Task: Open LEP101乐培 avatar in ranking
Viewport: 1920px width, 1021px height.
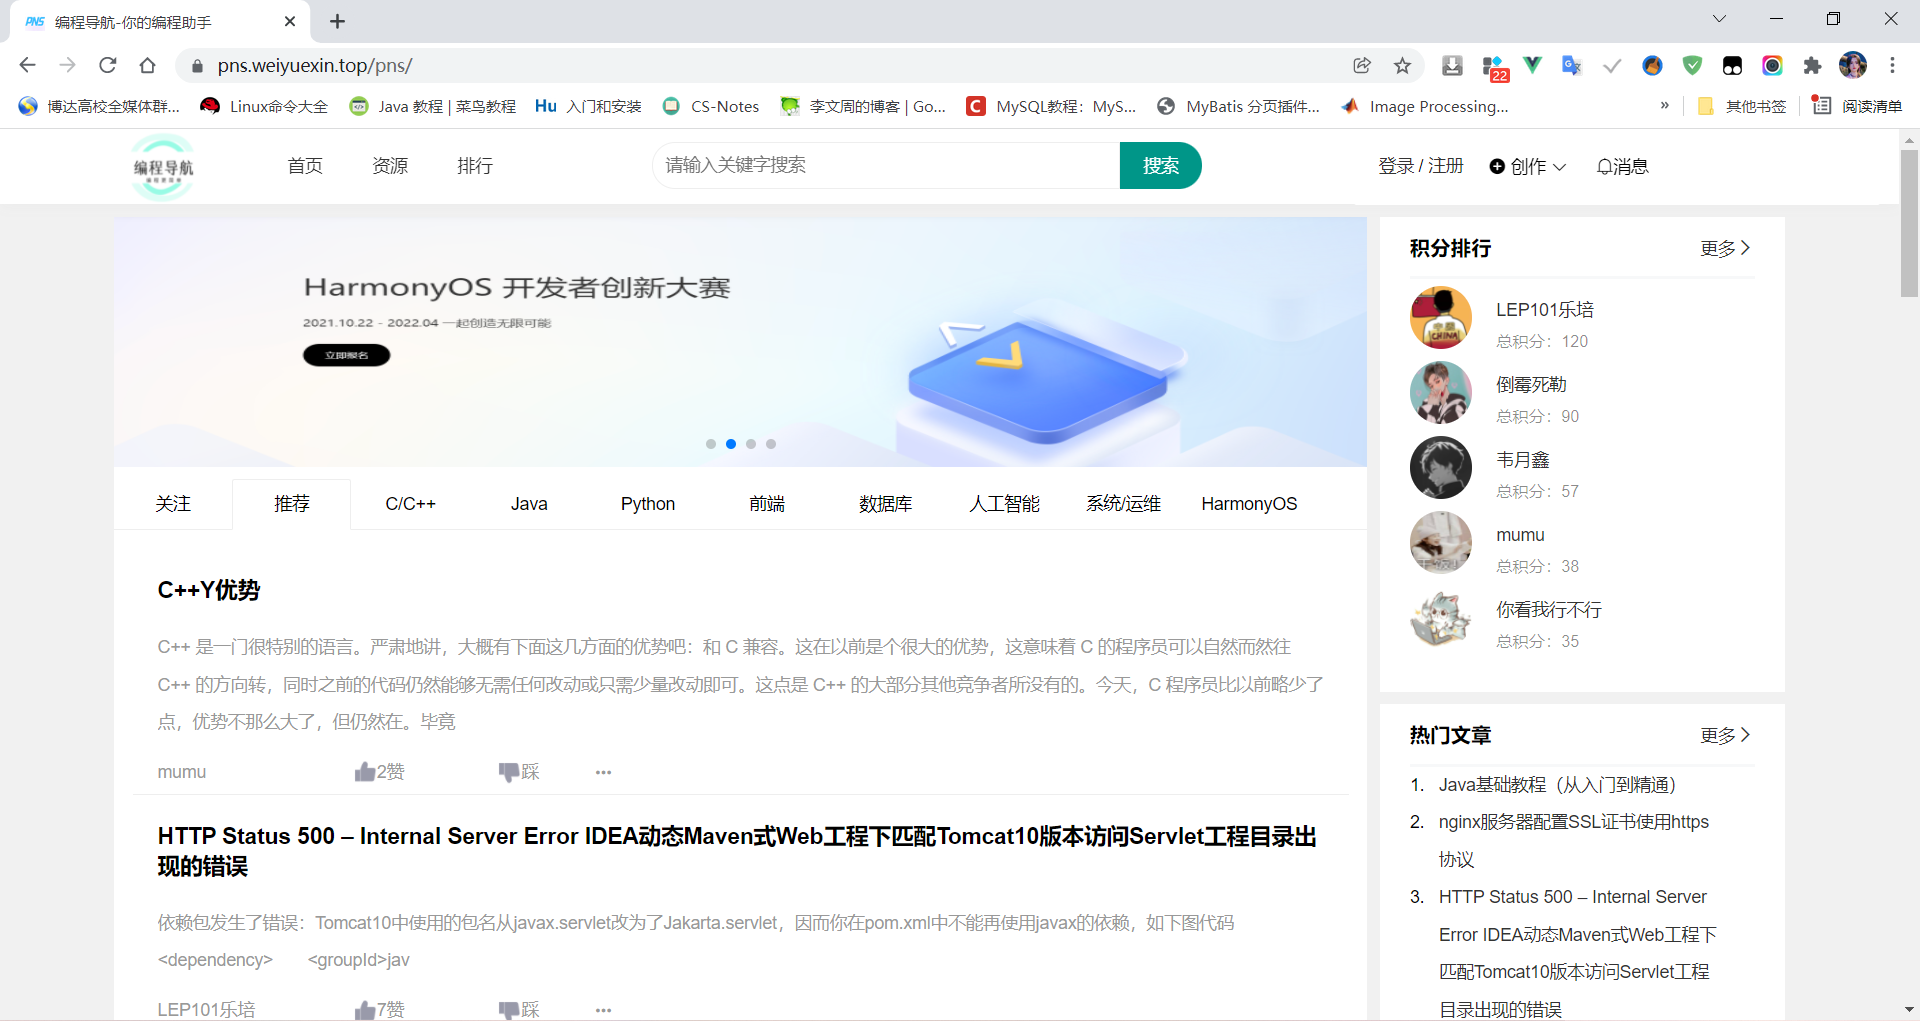Action: point(1440,318)
